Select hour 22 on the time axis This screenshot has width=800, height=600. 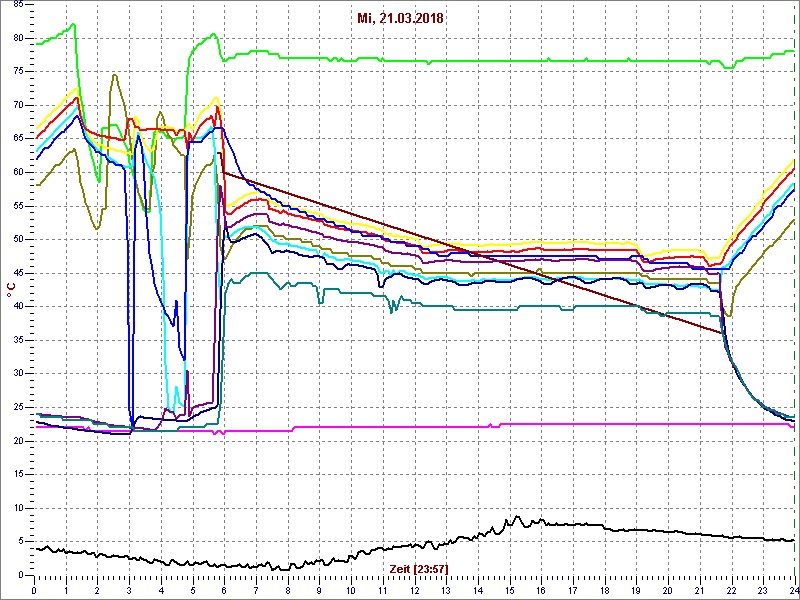[731, 590]
